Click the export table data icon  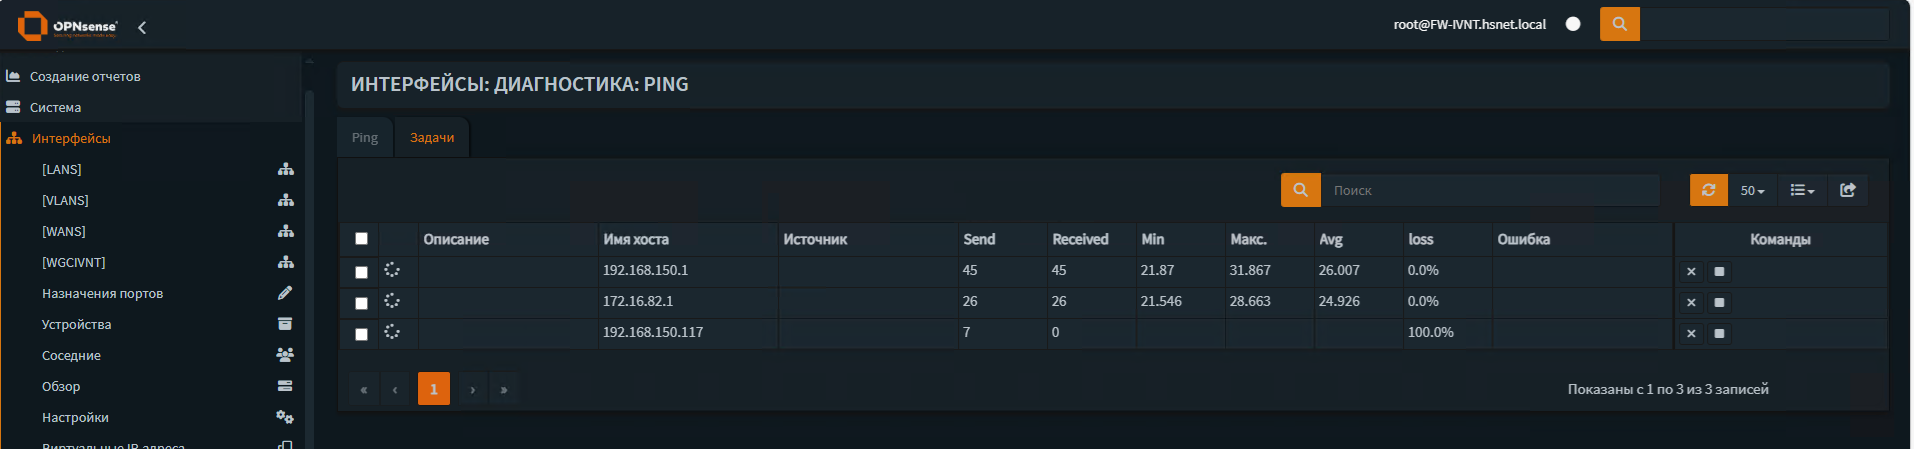(x=1847, y=190)
